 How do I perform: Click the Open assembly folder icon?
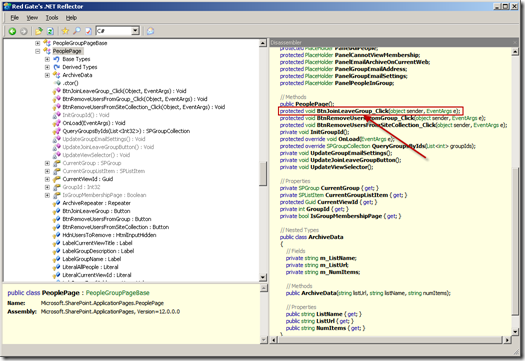[39, 31]
